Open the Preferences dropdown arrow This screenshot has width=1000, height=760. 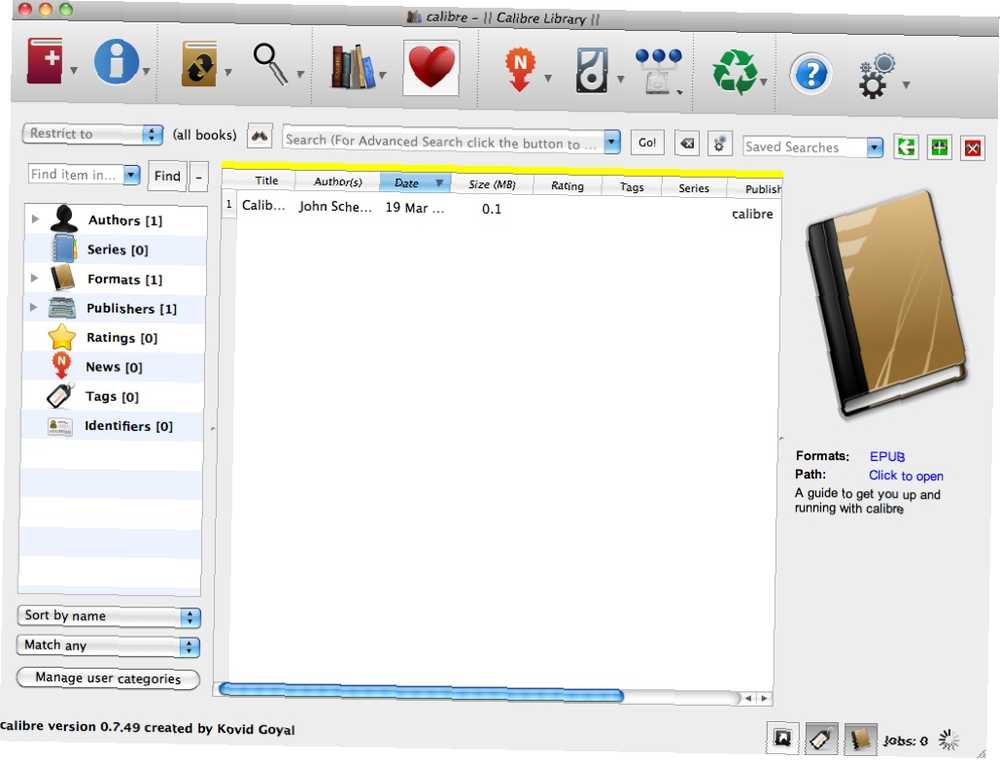[x=906, y=84]
